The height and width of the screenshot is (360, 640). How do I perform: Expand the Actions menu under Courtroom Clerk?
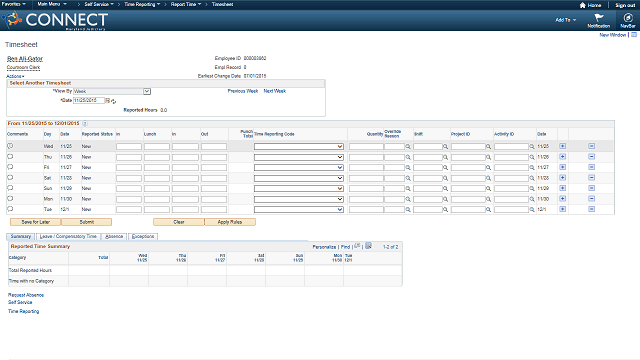tap(15, 76)
